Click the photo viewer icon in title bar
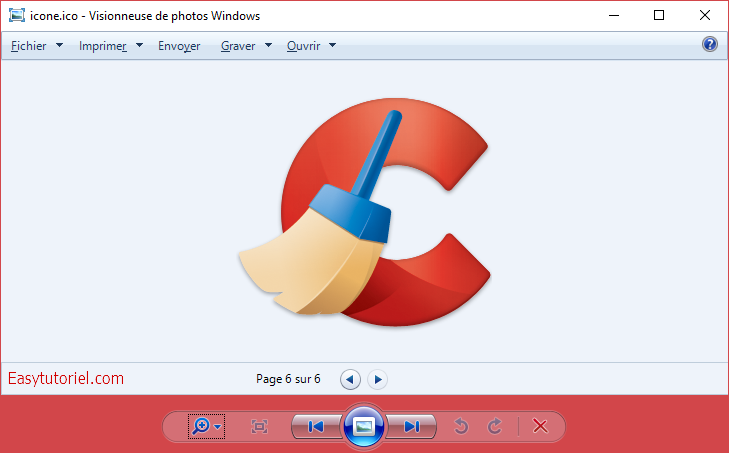Viewport: 729px width, 453px height. (17, 15)
